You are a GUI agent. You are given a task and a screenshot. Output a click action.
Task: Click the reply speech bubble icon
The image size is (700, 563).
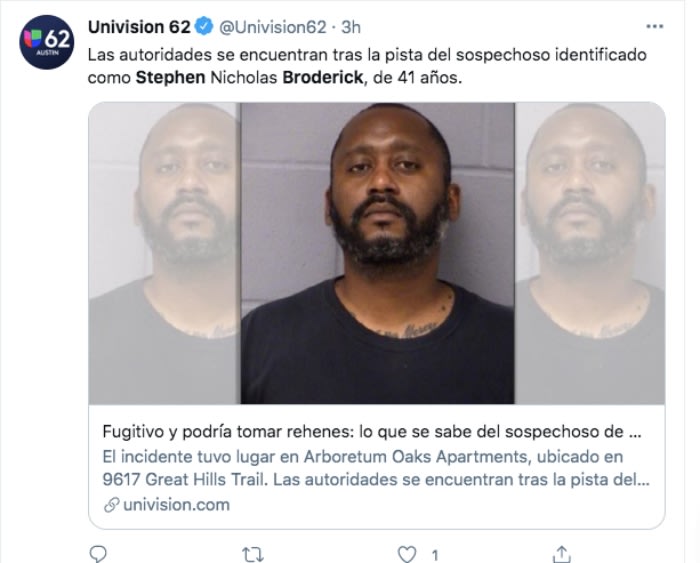(98, 554)
